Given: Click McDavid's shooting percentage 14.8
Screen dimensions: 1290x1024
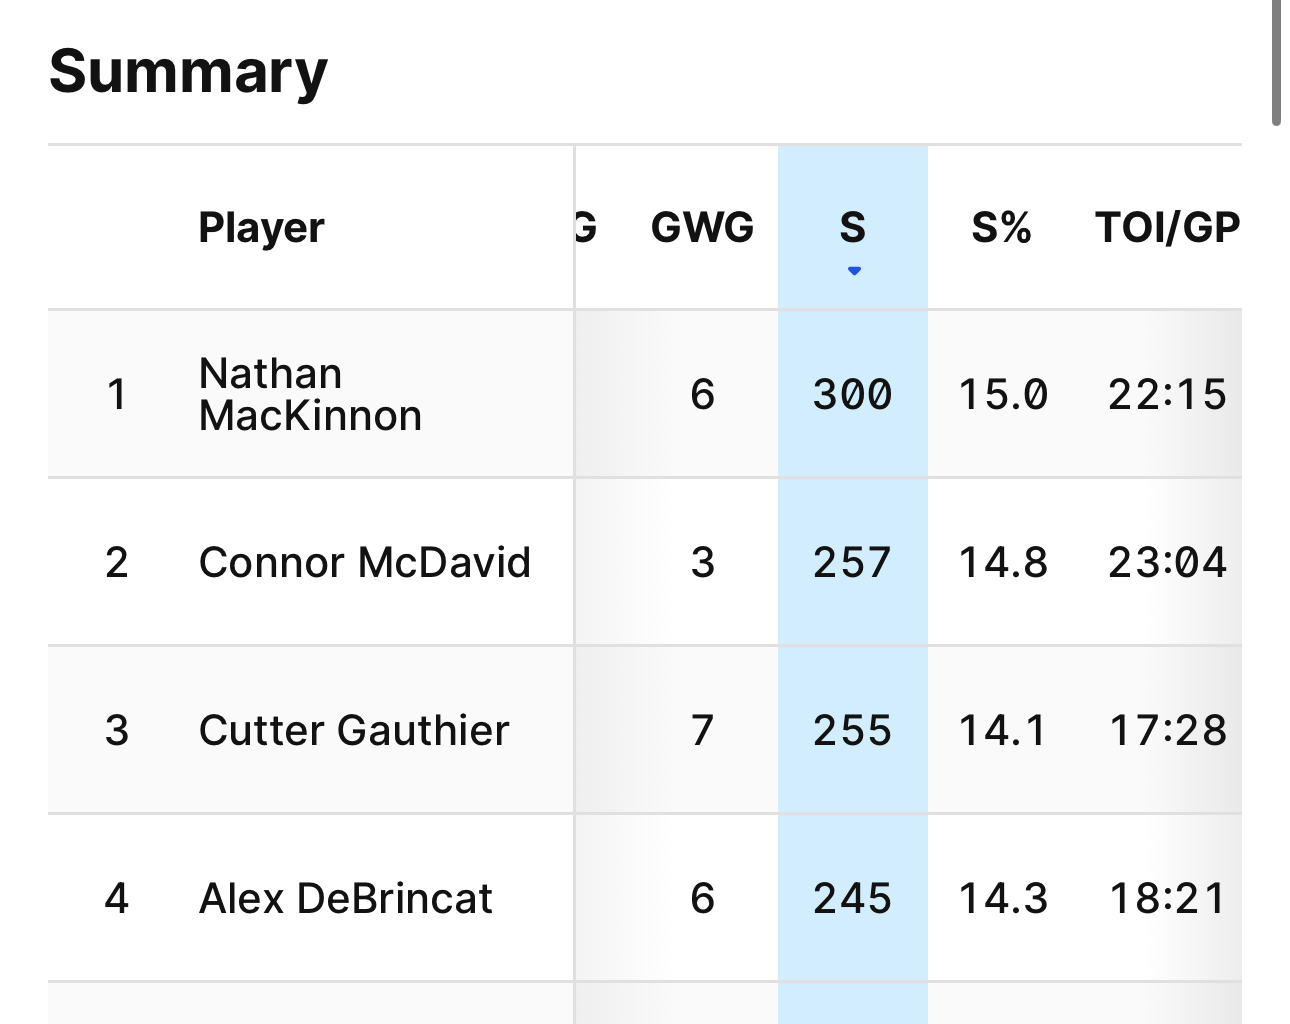Looking at the screenshot, I should pos(1001,562).
